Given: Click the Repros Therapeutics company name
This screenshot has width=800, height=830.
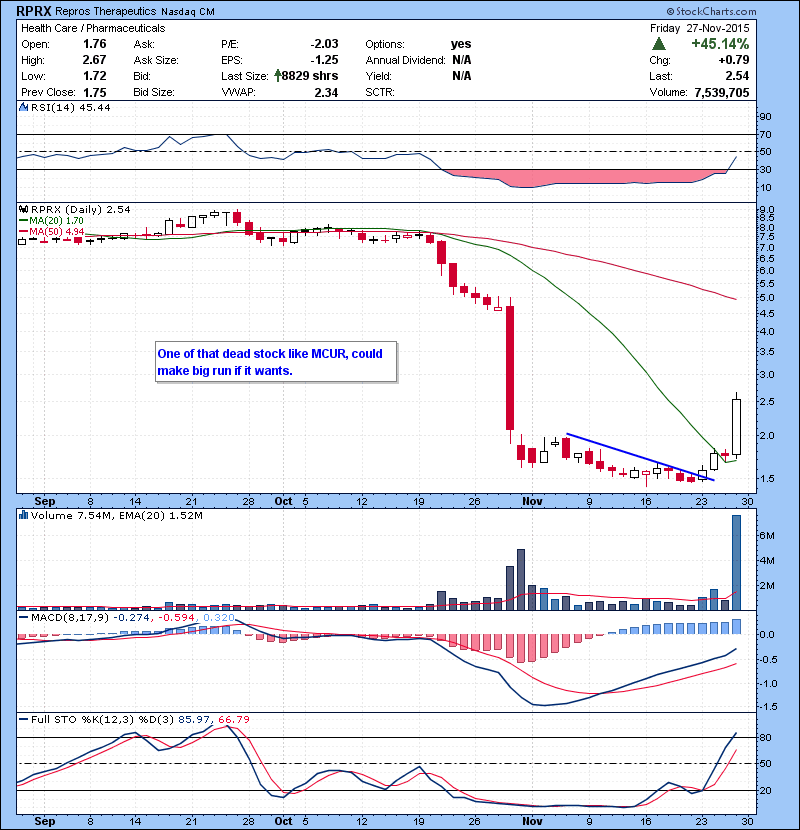Looking at the screenshot, I should pos(105,11).
